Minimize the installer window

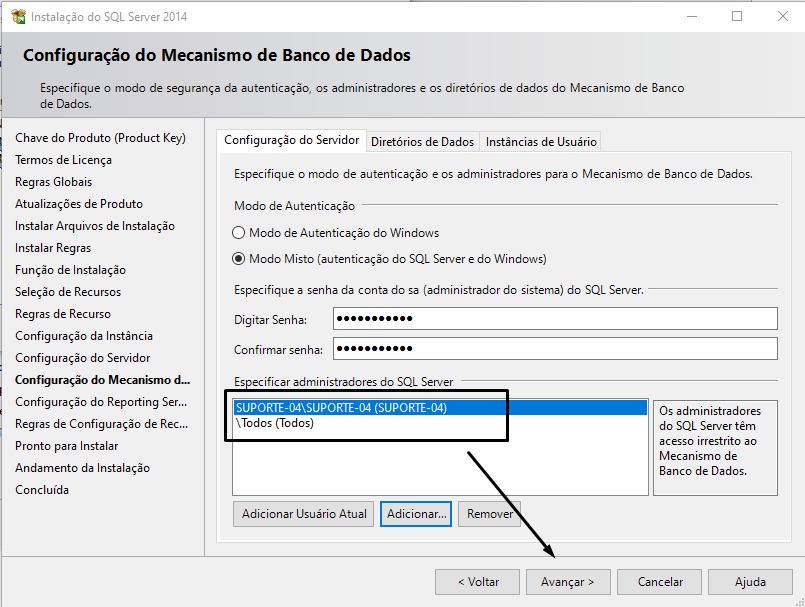coord(692,16)
